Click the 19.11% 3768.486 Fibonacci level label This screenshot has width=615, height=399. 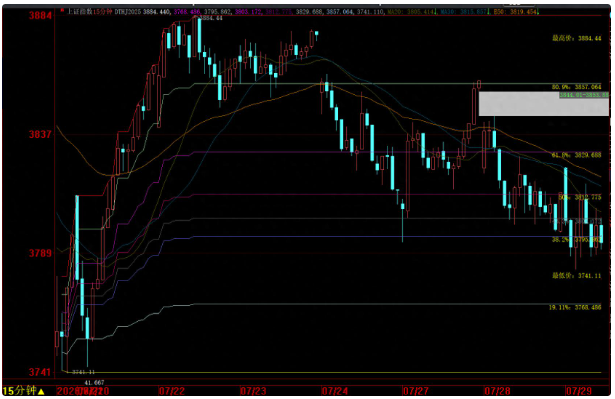(575, 308)
